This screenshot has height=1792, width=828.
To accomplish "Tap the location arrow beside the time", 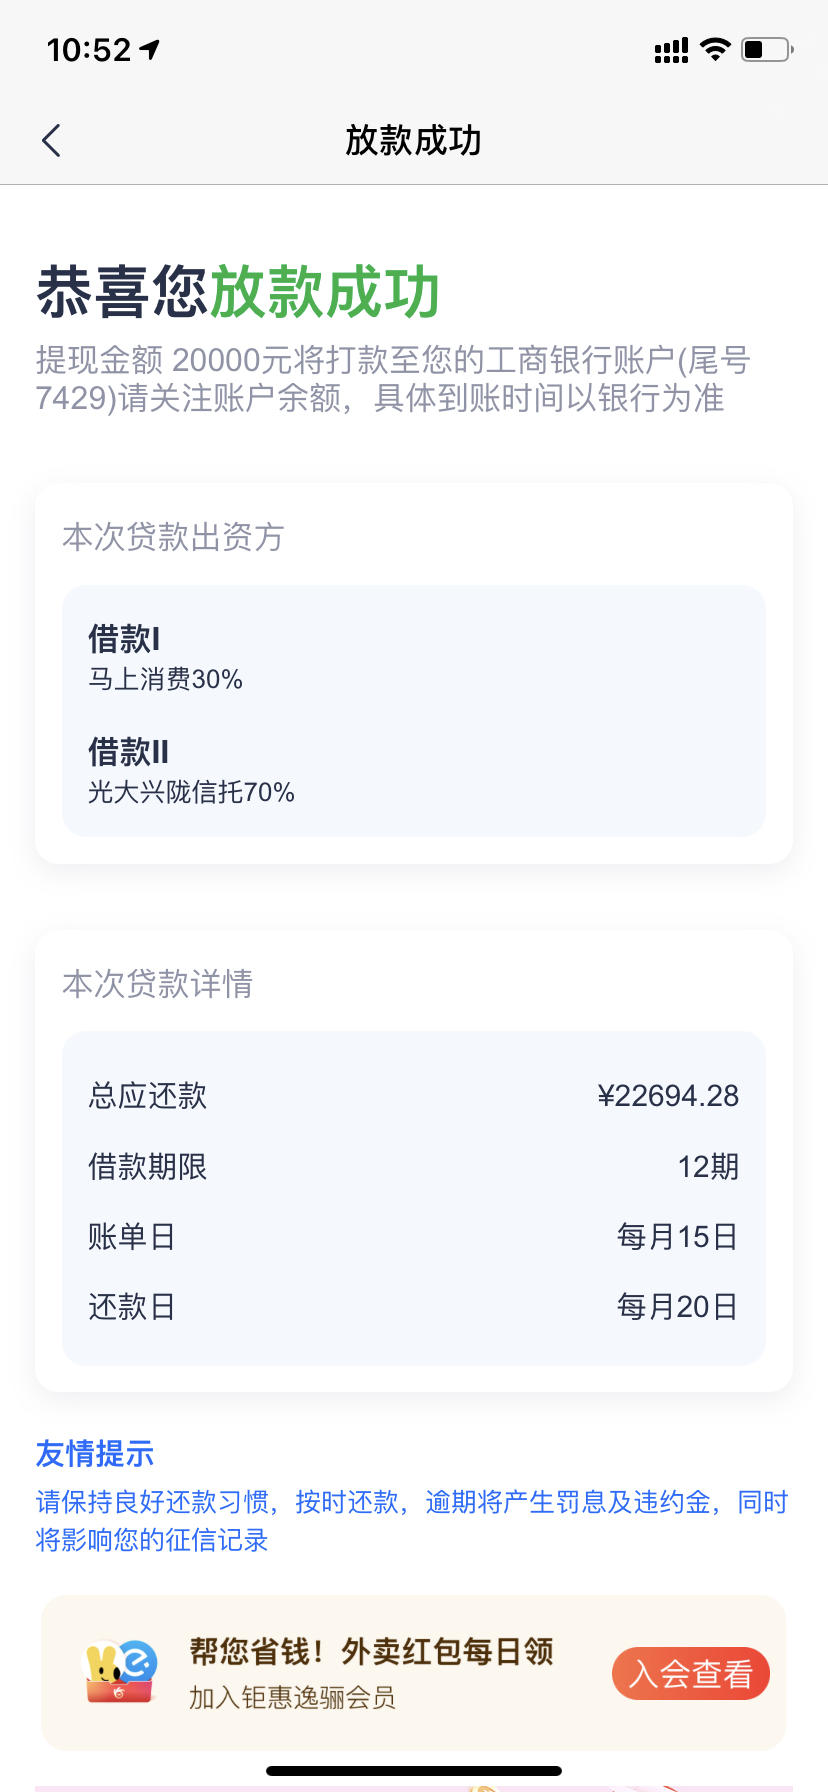I will pos(150,49).
